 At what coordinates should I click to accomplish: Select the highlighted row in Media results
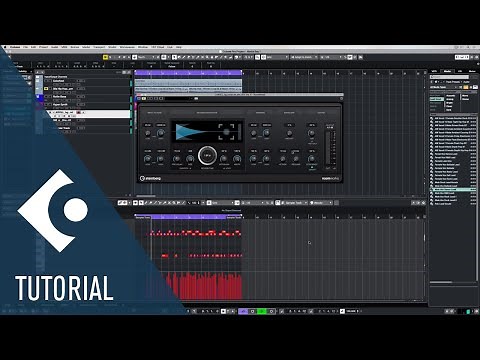[x=453, y=189]
